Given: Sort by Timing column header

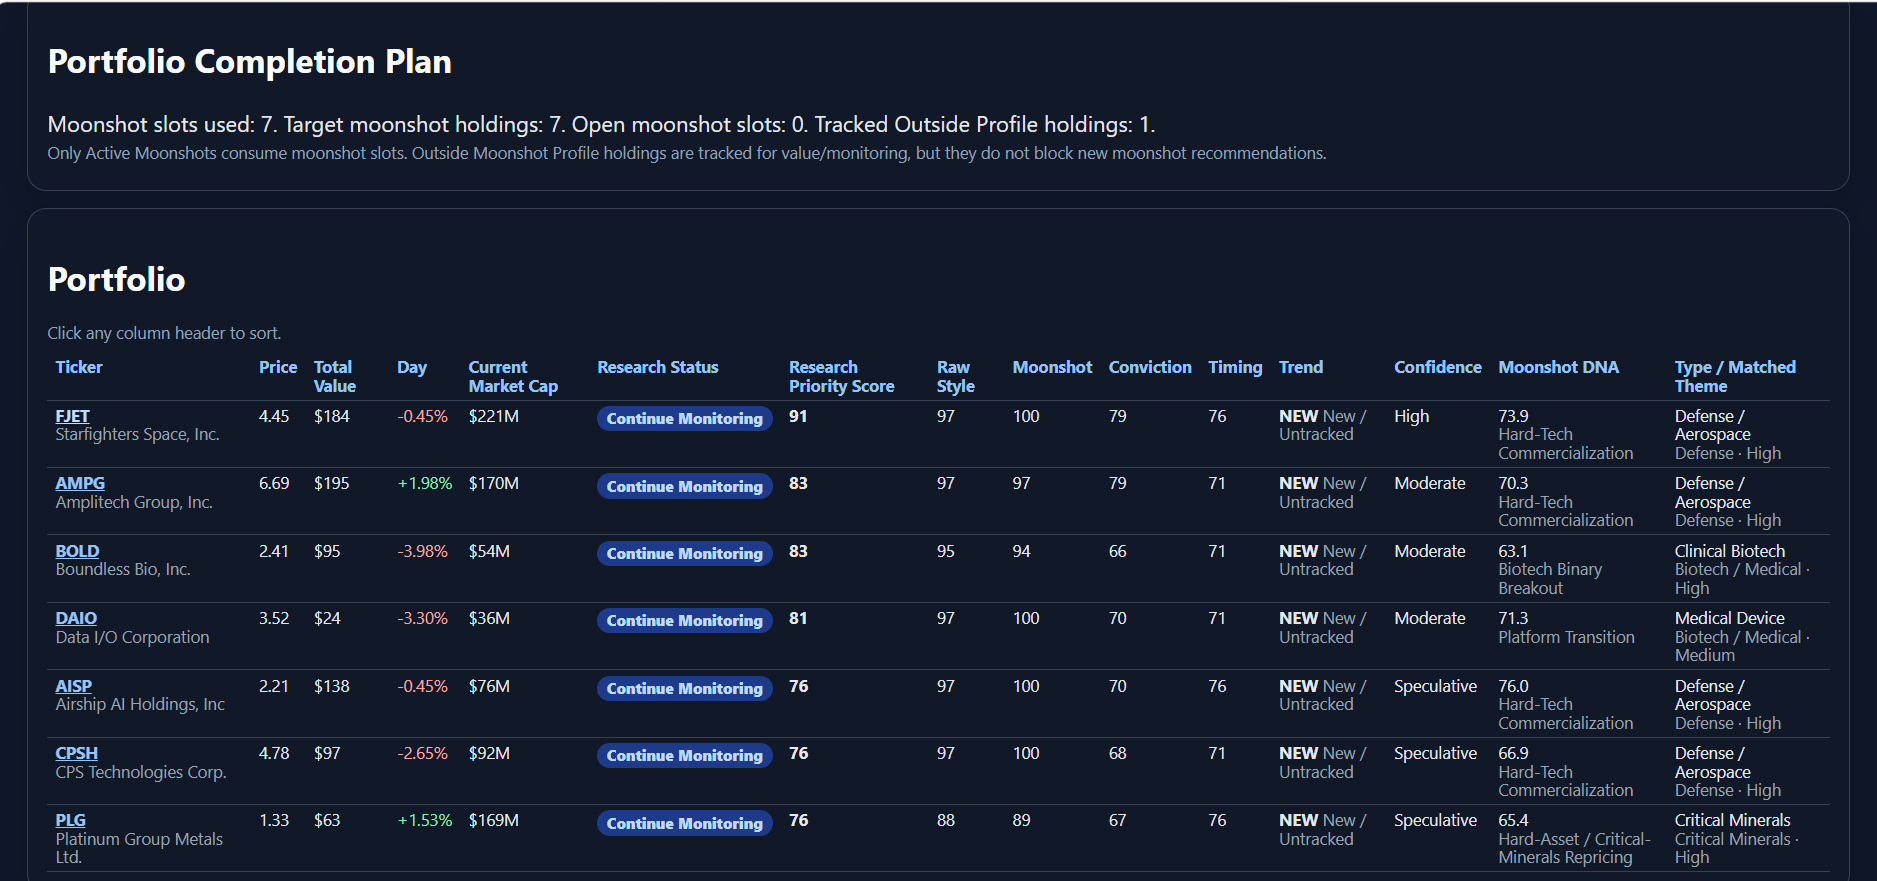Looking at the screenshot, I should pos(1235,367).
